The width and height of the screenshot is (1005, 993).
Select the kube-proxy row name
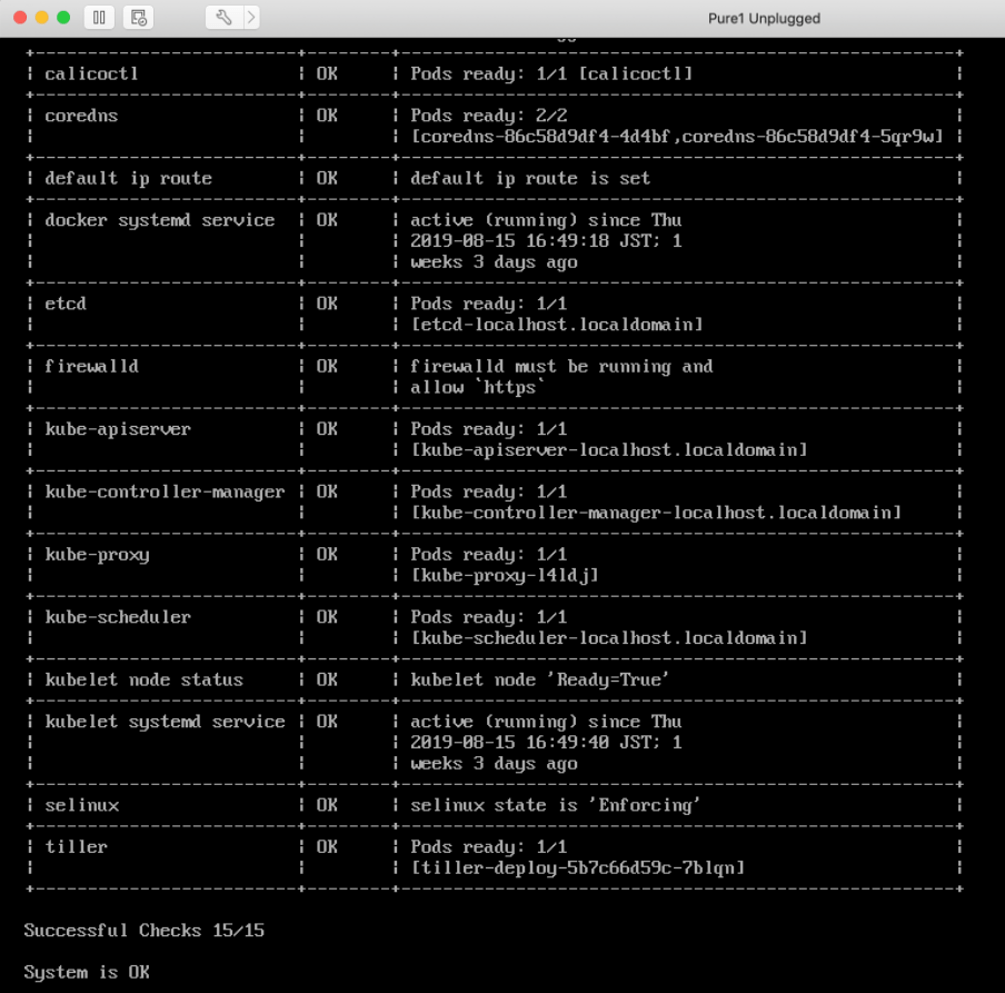pyautogui.click(x=97, y=555)
